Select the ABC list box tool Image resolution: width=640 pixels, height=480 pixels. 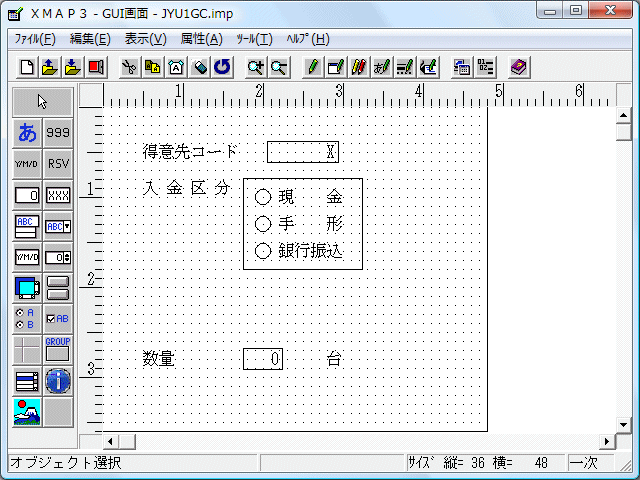27,226
